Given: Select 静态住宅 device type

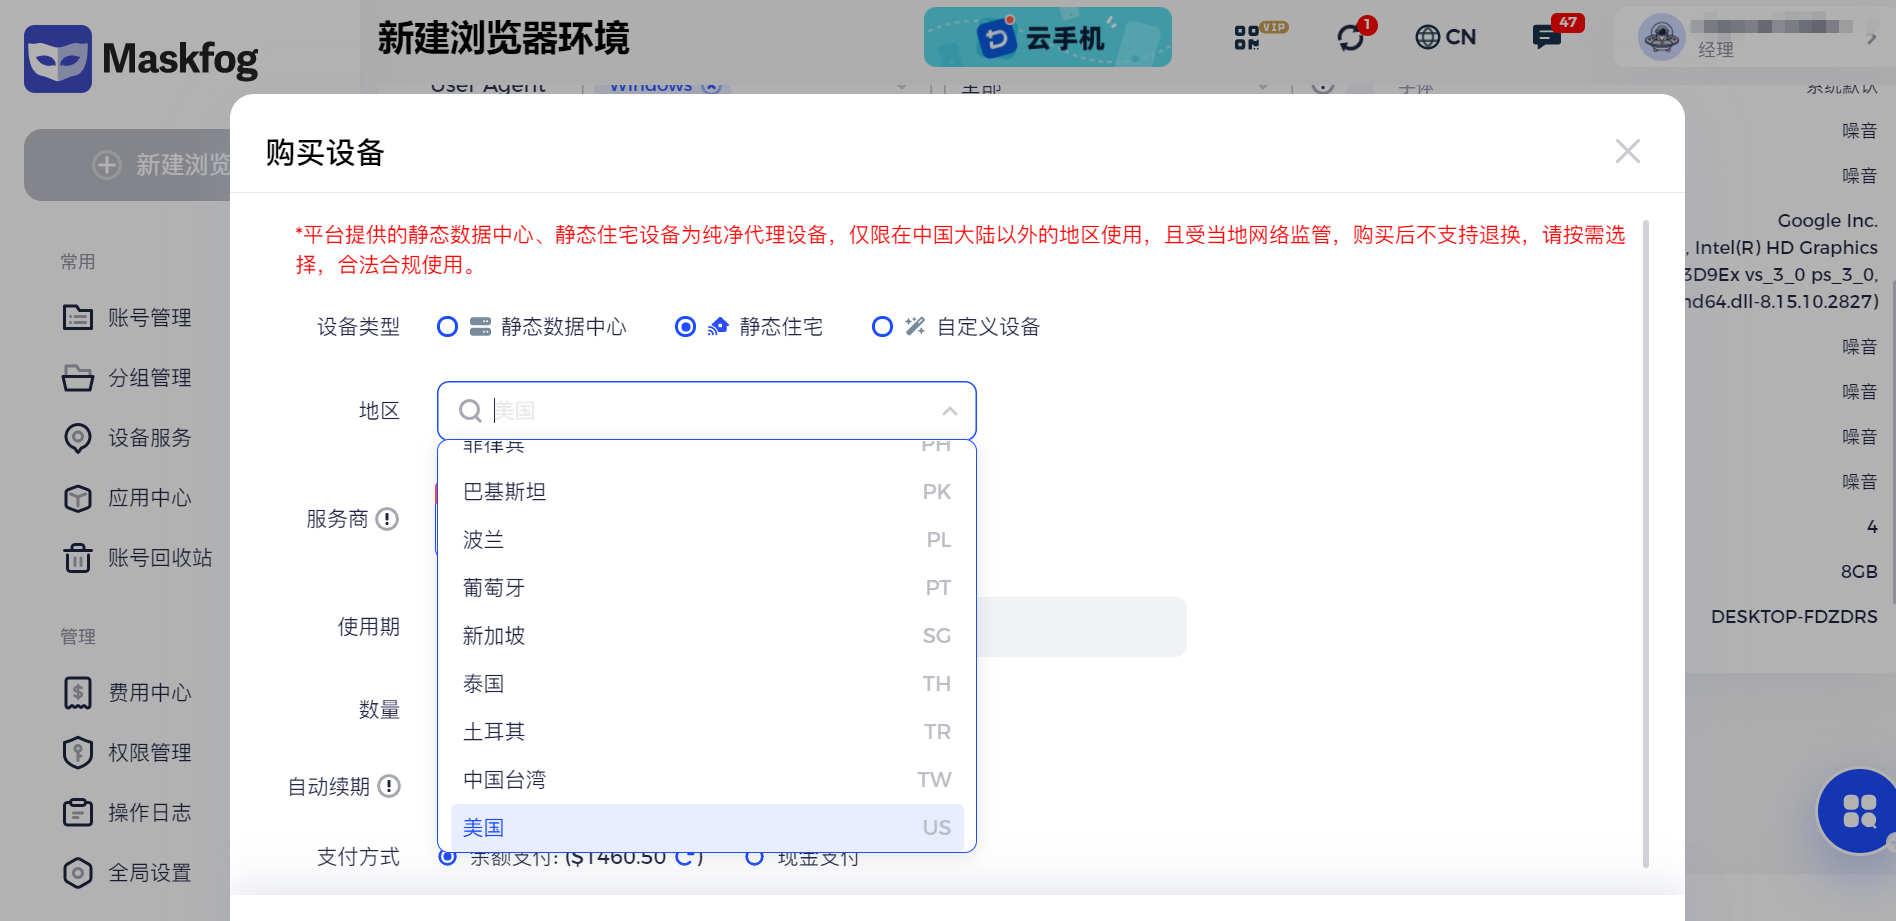Looking at the screenshot, I should [749, 327].
